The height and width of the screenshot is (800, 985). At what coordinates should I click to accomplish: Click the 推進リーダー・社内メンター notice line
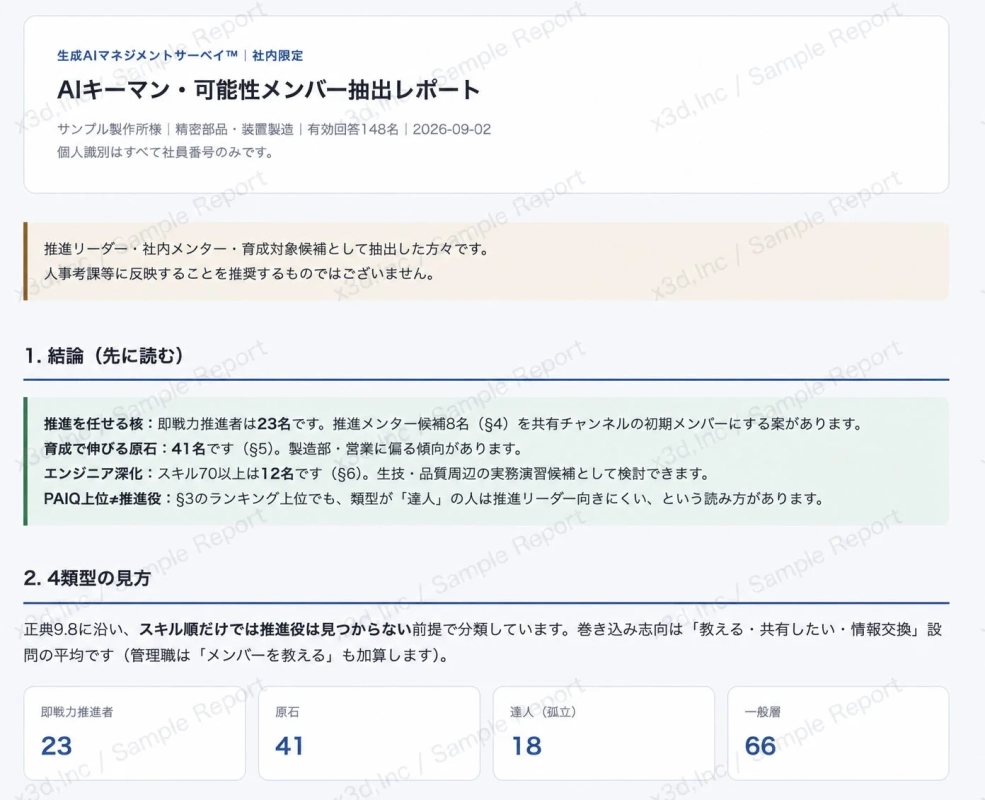coord(267,249)
